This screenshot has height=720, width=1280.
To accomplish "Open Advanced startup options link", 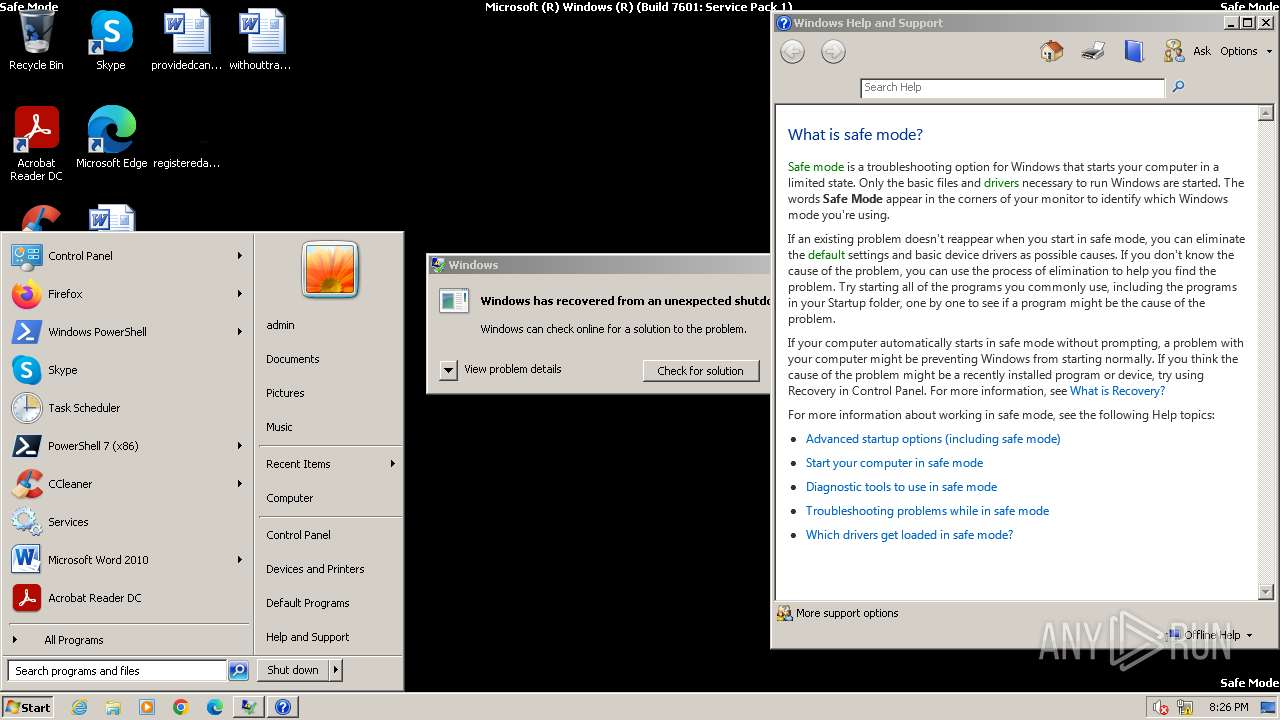I will coord(933,439).
